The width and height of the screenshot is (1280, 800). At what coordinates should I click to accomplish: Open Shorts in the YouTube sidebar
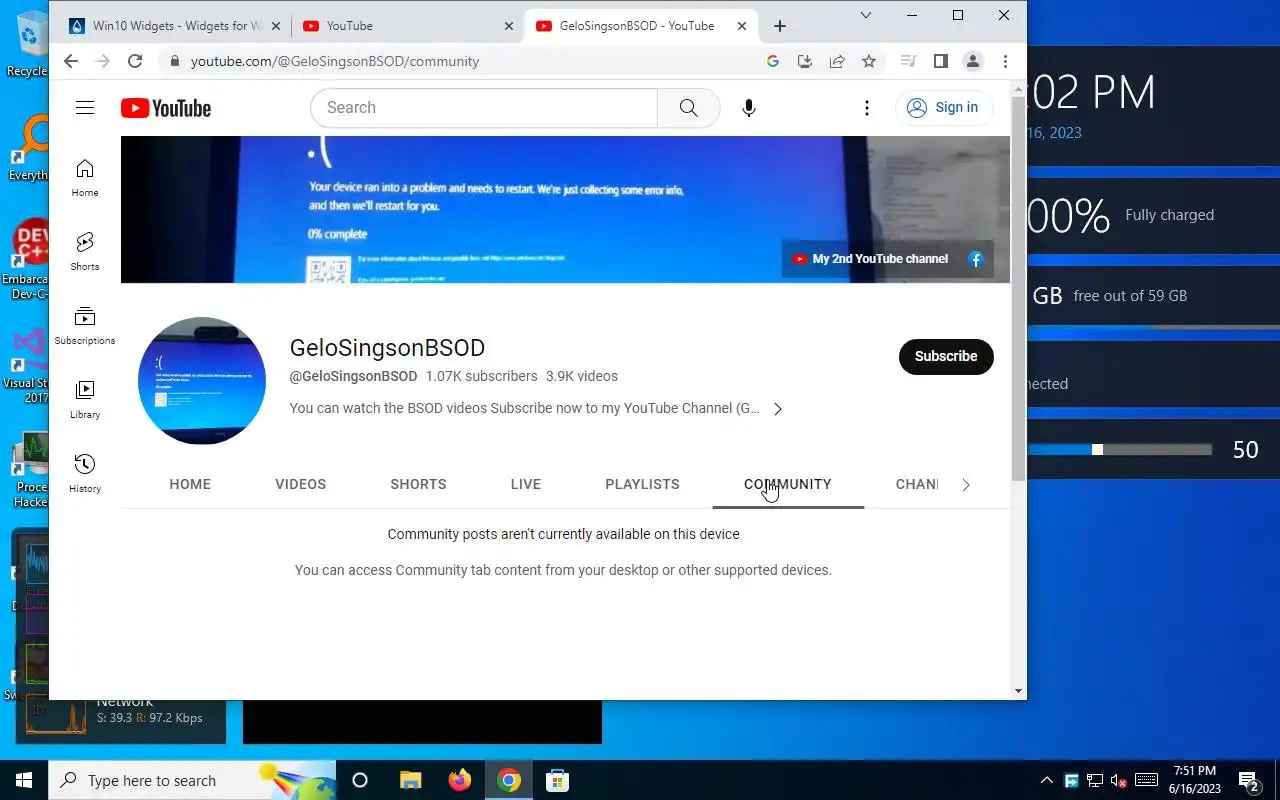click(85, 252)
